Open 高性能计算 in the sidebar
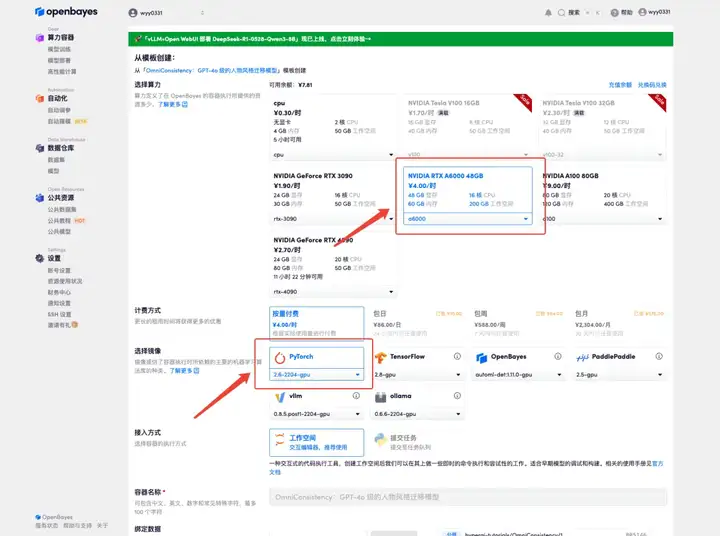 62,71
